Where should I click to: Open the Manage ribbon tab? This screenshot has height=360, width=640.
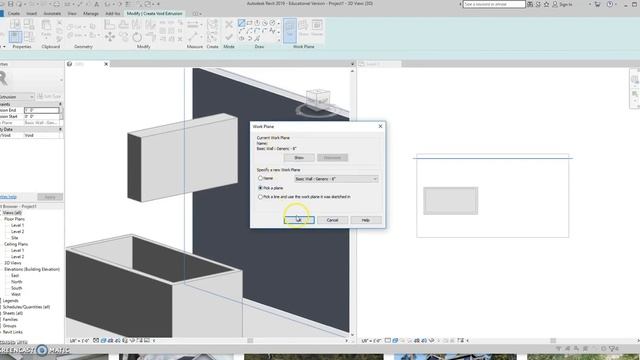pos(91,13)
